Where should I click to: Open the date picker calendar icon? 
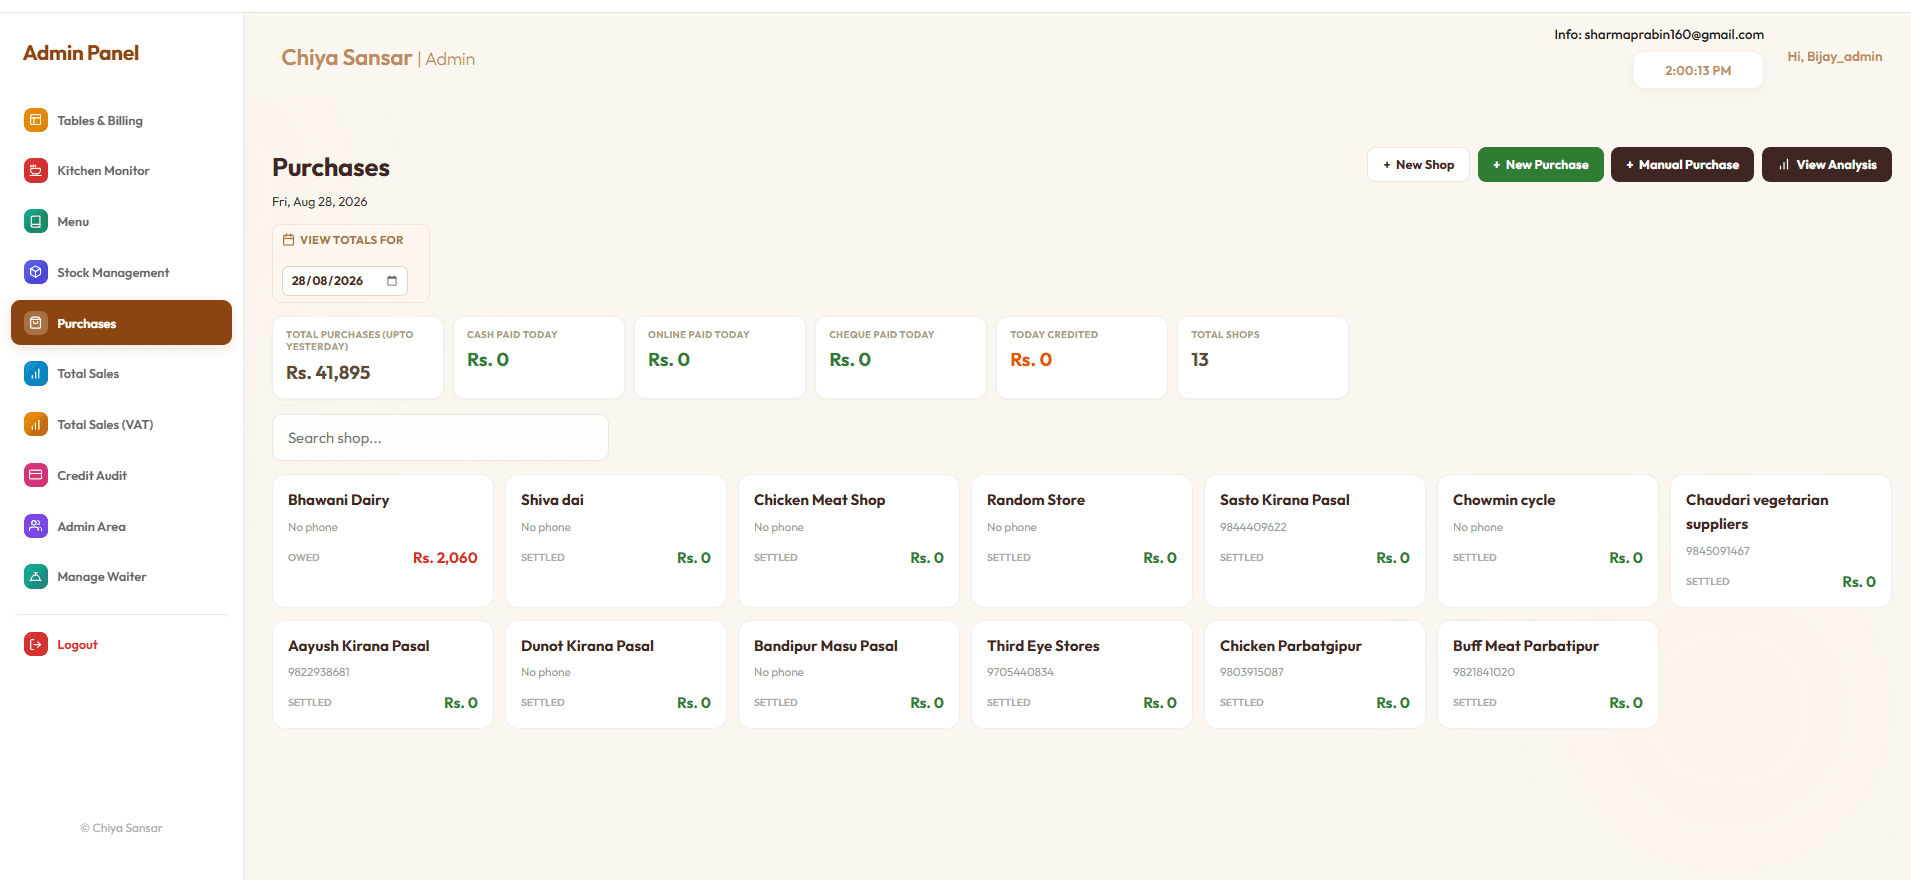392,281
